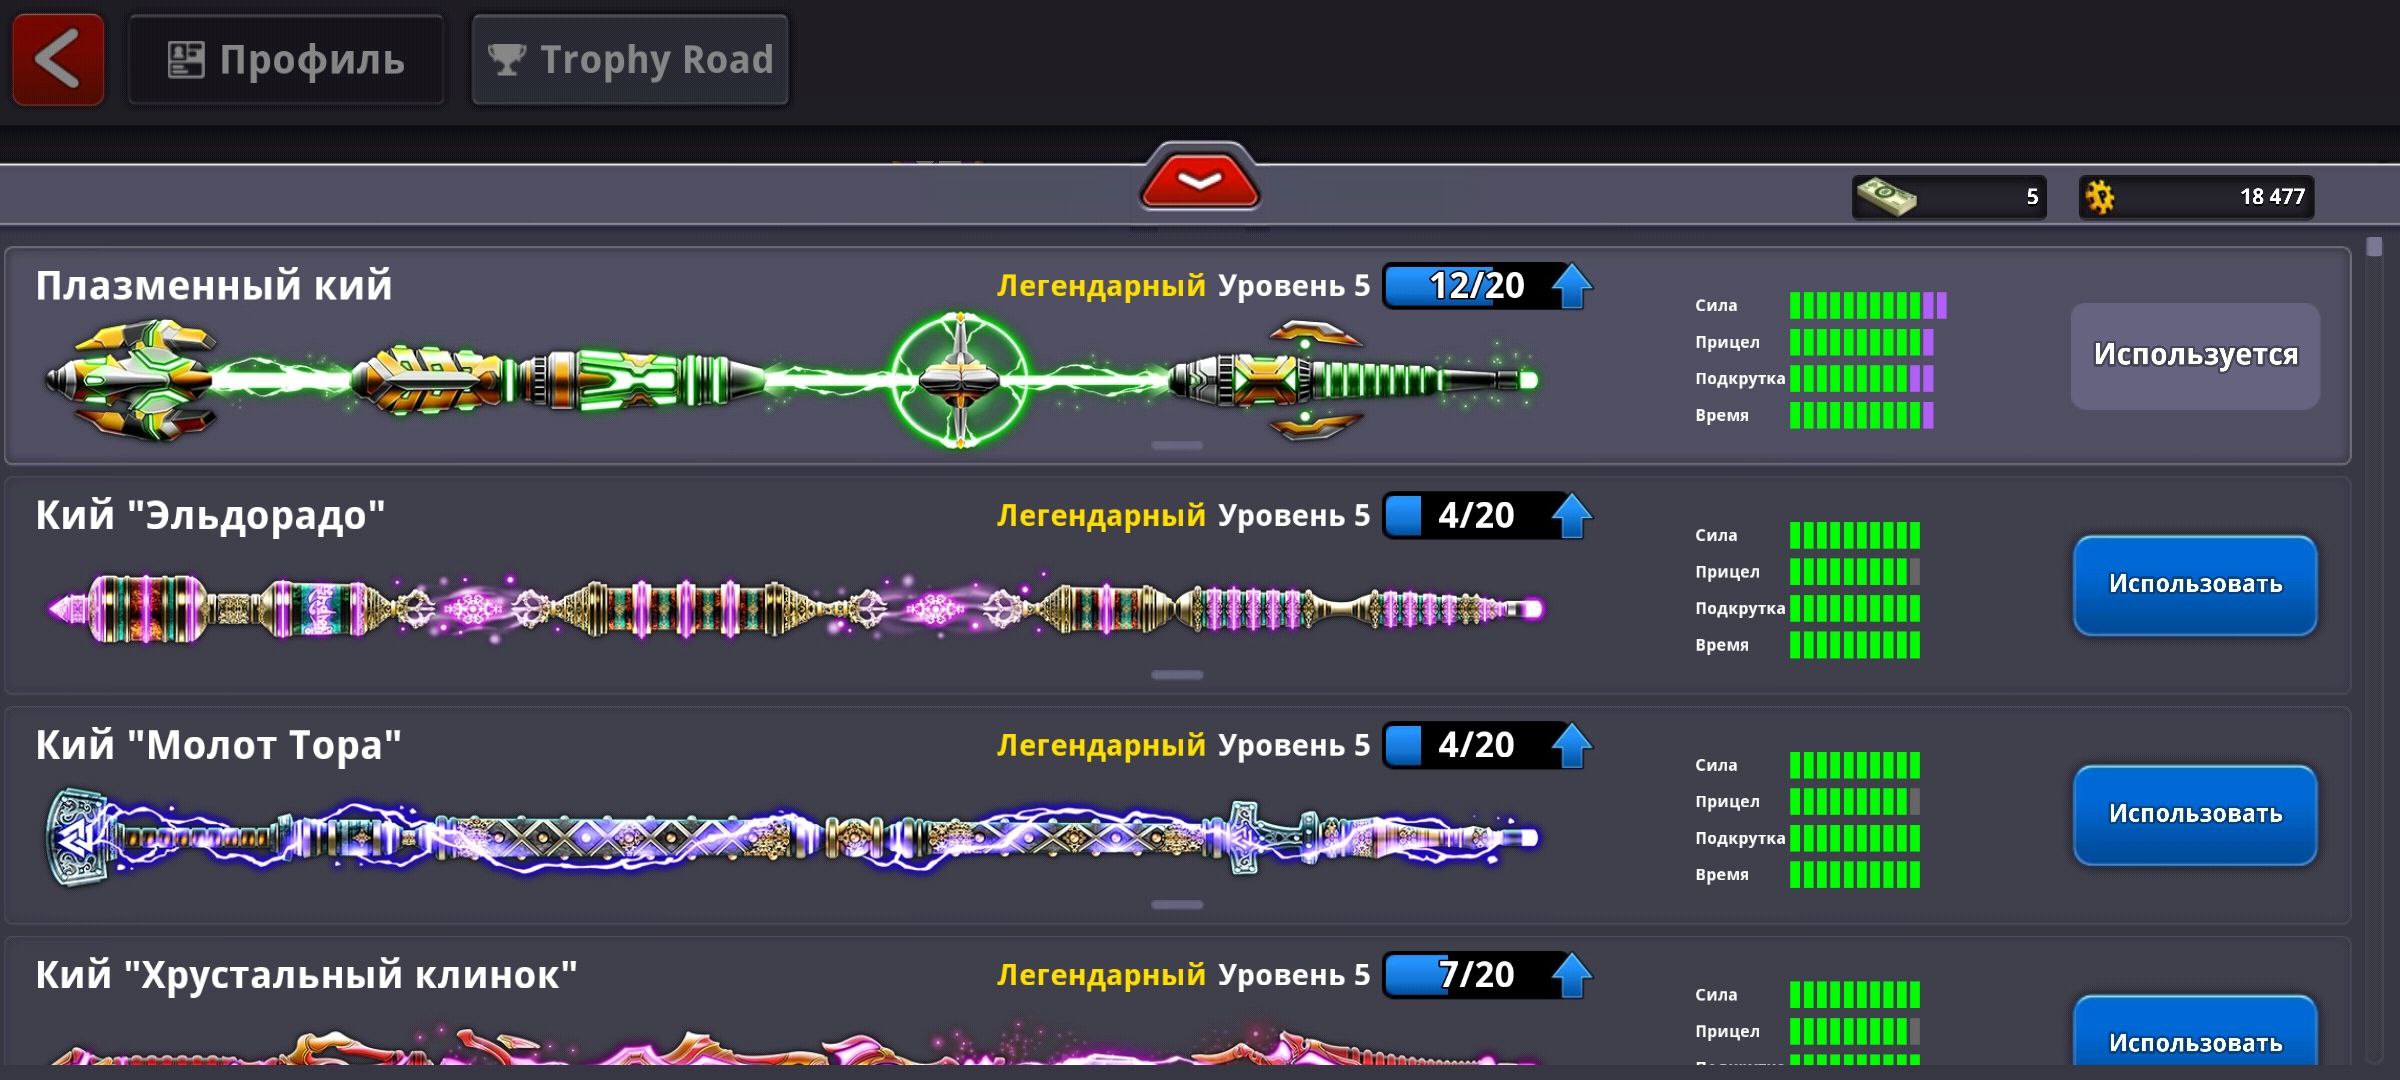
Task: Click Использовать for Кий "Эльдорадо"
Action: click(2195, 586)
